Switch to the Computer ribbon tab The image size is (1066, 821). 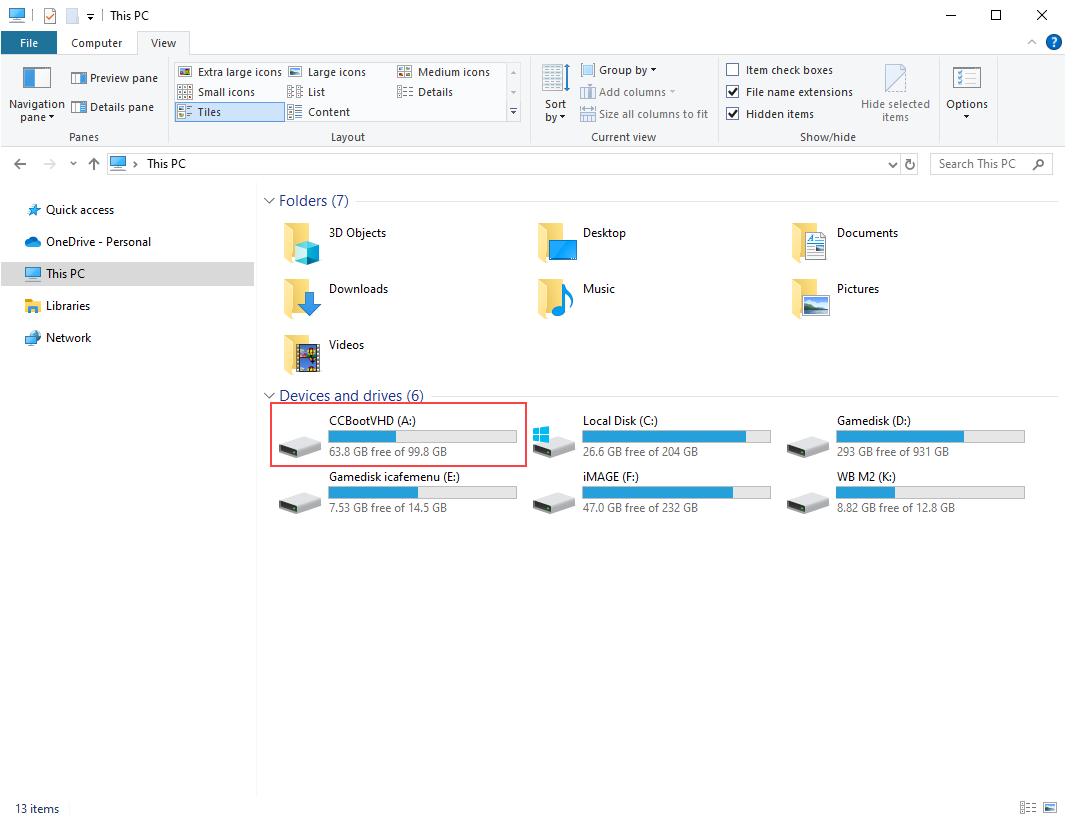point(97,43)
